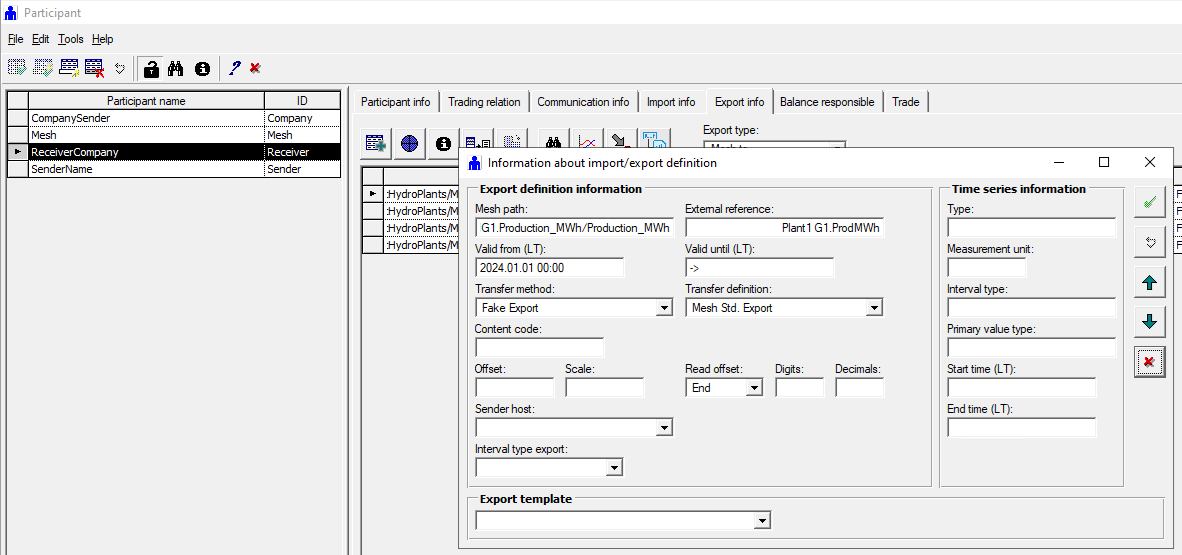Click the grid-with-sparkle checkmark toolbar icon
Screen dimensions: 1182x555
43,68
